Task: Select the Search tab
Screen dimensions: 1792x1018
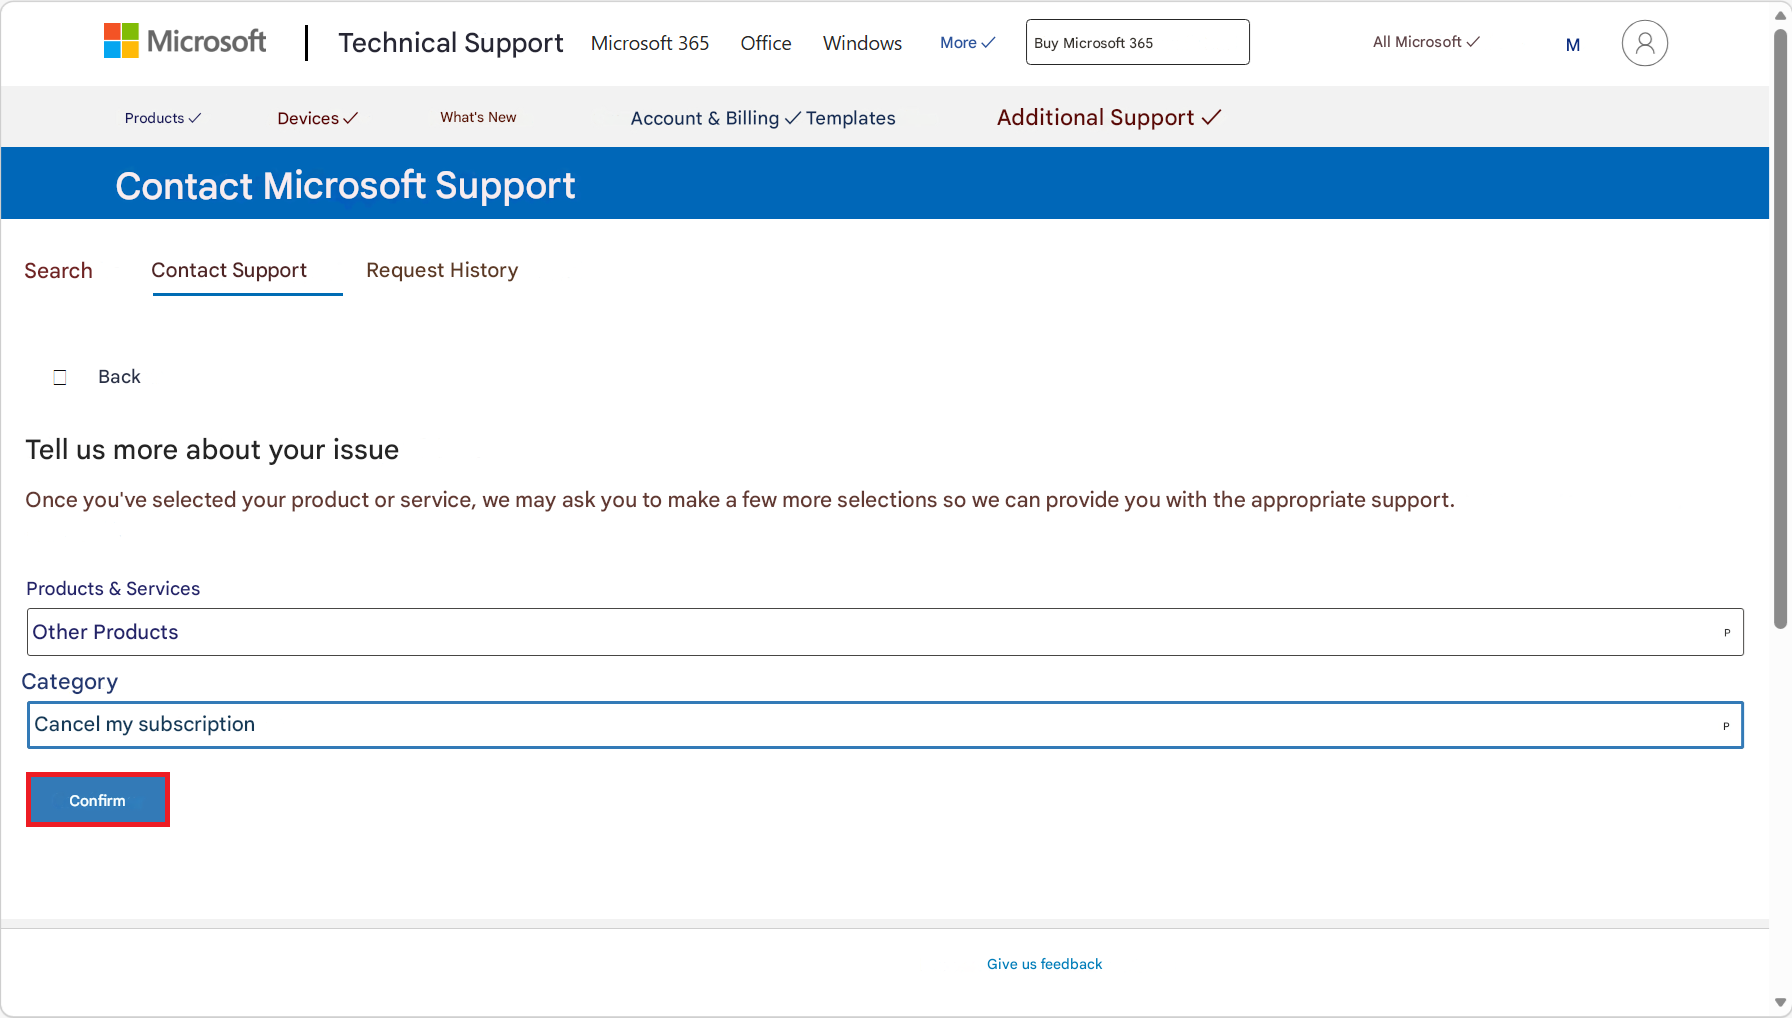Action: point(58,270)
